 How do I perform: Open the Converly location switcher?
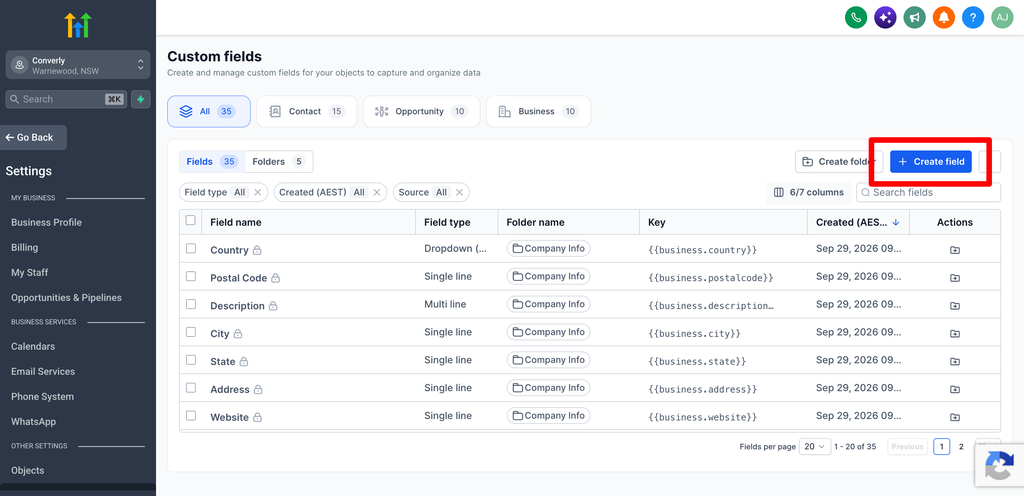[78, 65]
